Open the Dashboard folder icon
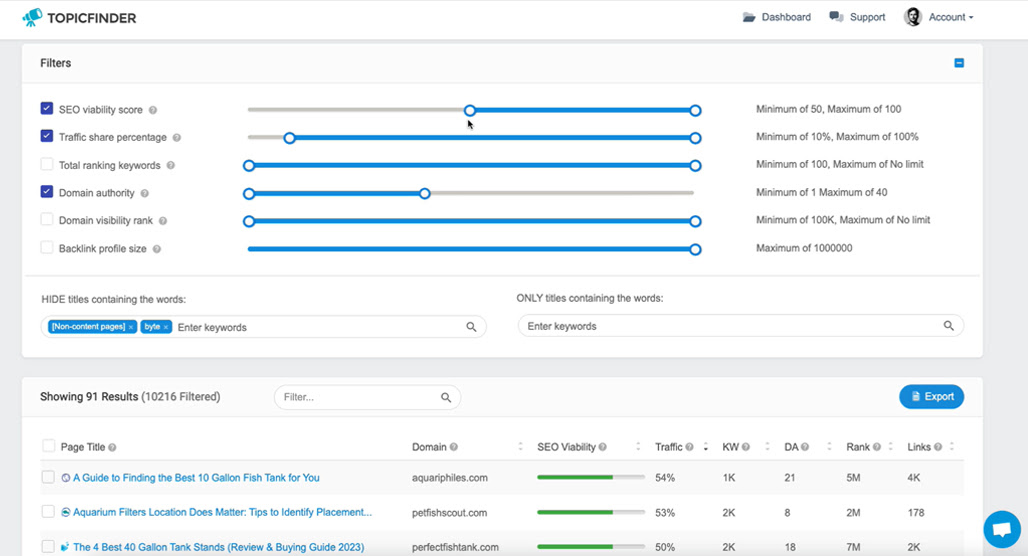The image size is (1028, 556). pos(749,17)
